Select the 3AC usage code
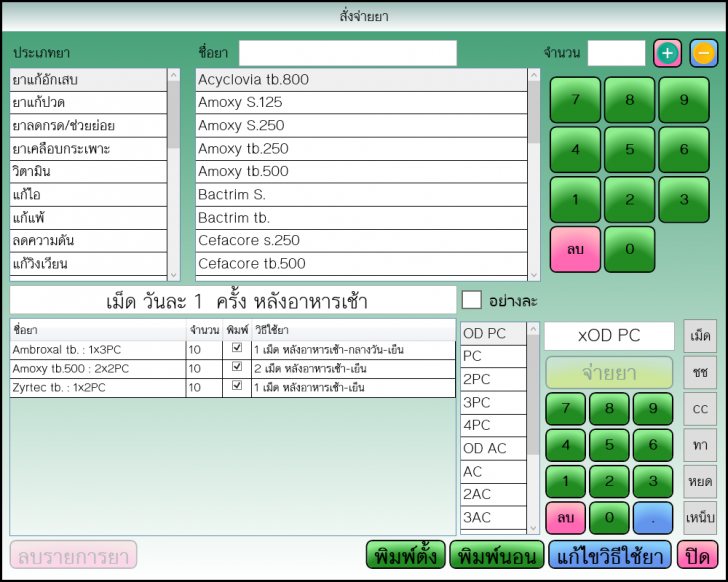 pos(493,517)
